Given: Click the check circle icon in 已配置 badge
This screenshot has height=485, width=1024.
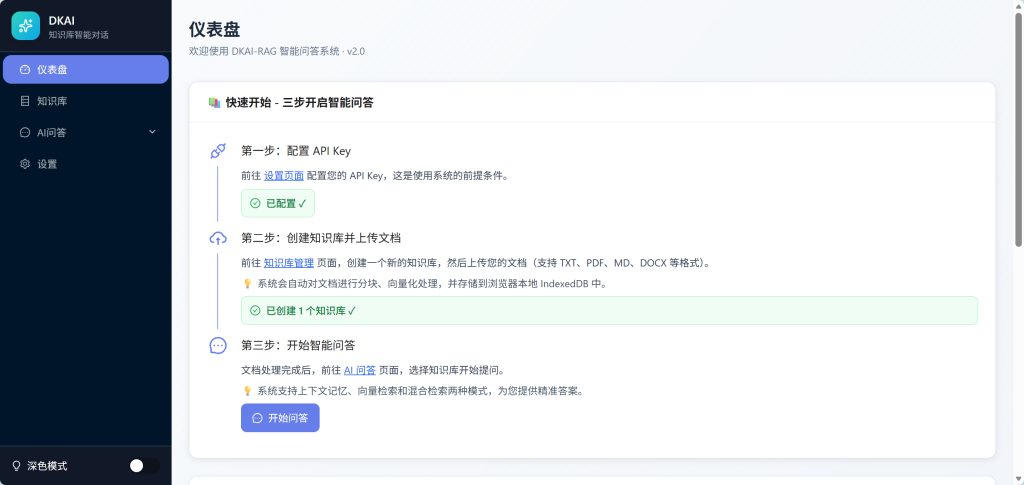Looking at the screenshot, I should pyautogui.click(x=255, y=204).
